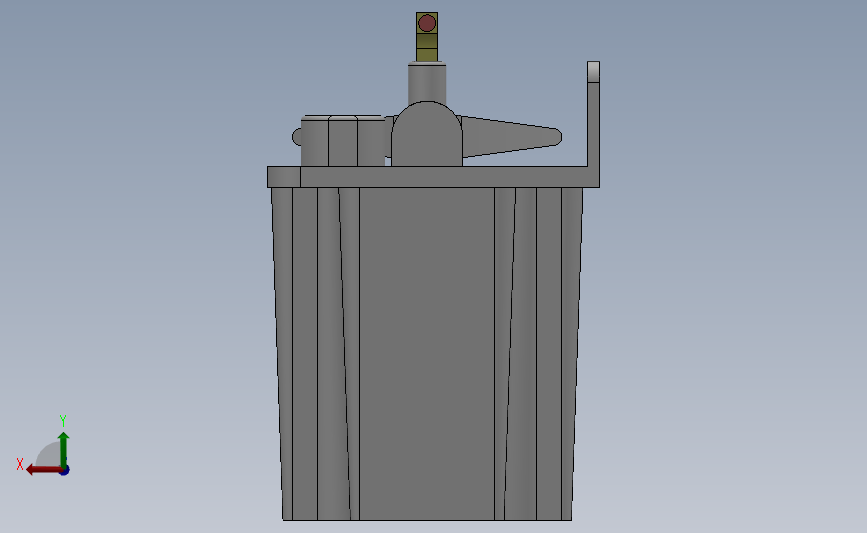Screen dimensions: 867x533
Task: Select the cylindrical cap left of the dome
Action: (343, 140)
